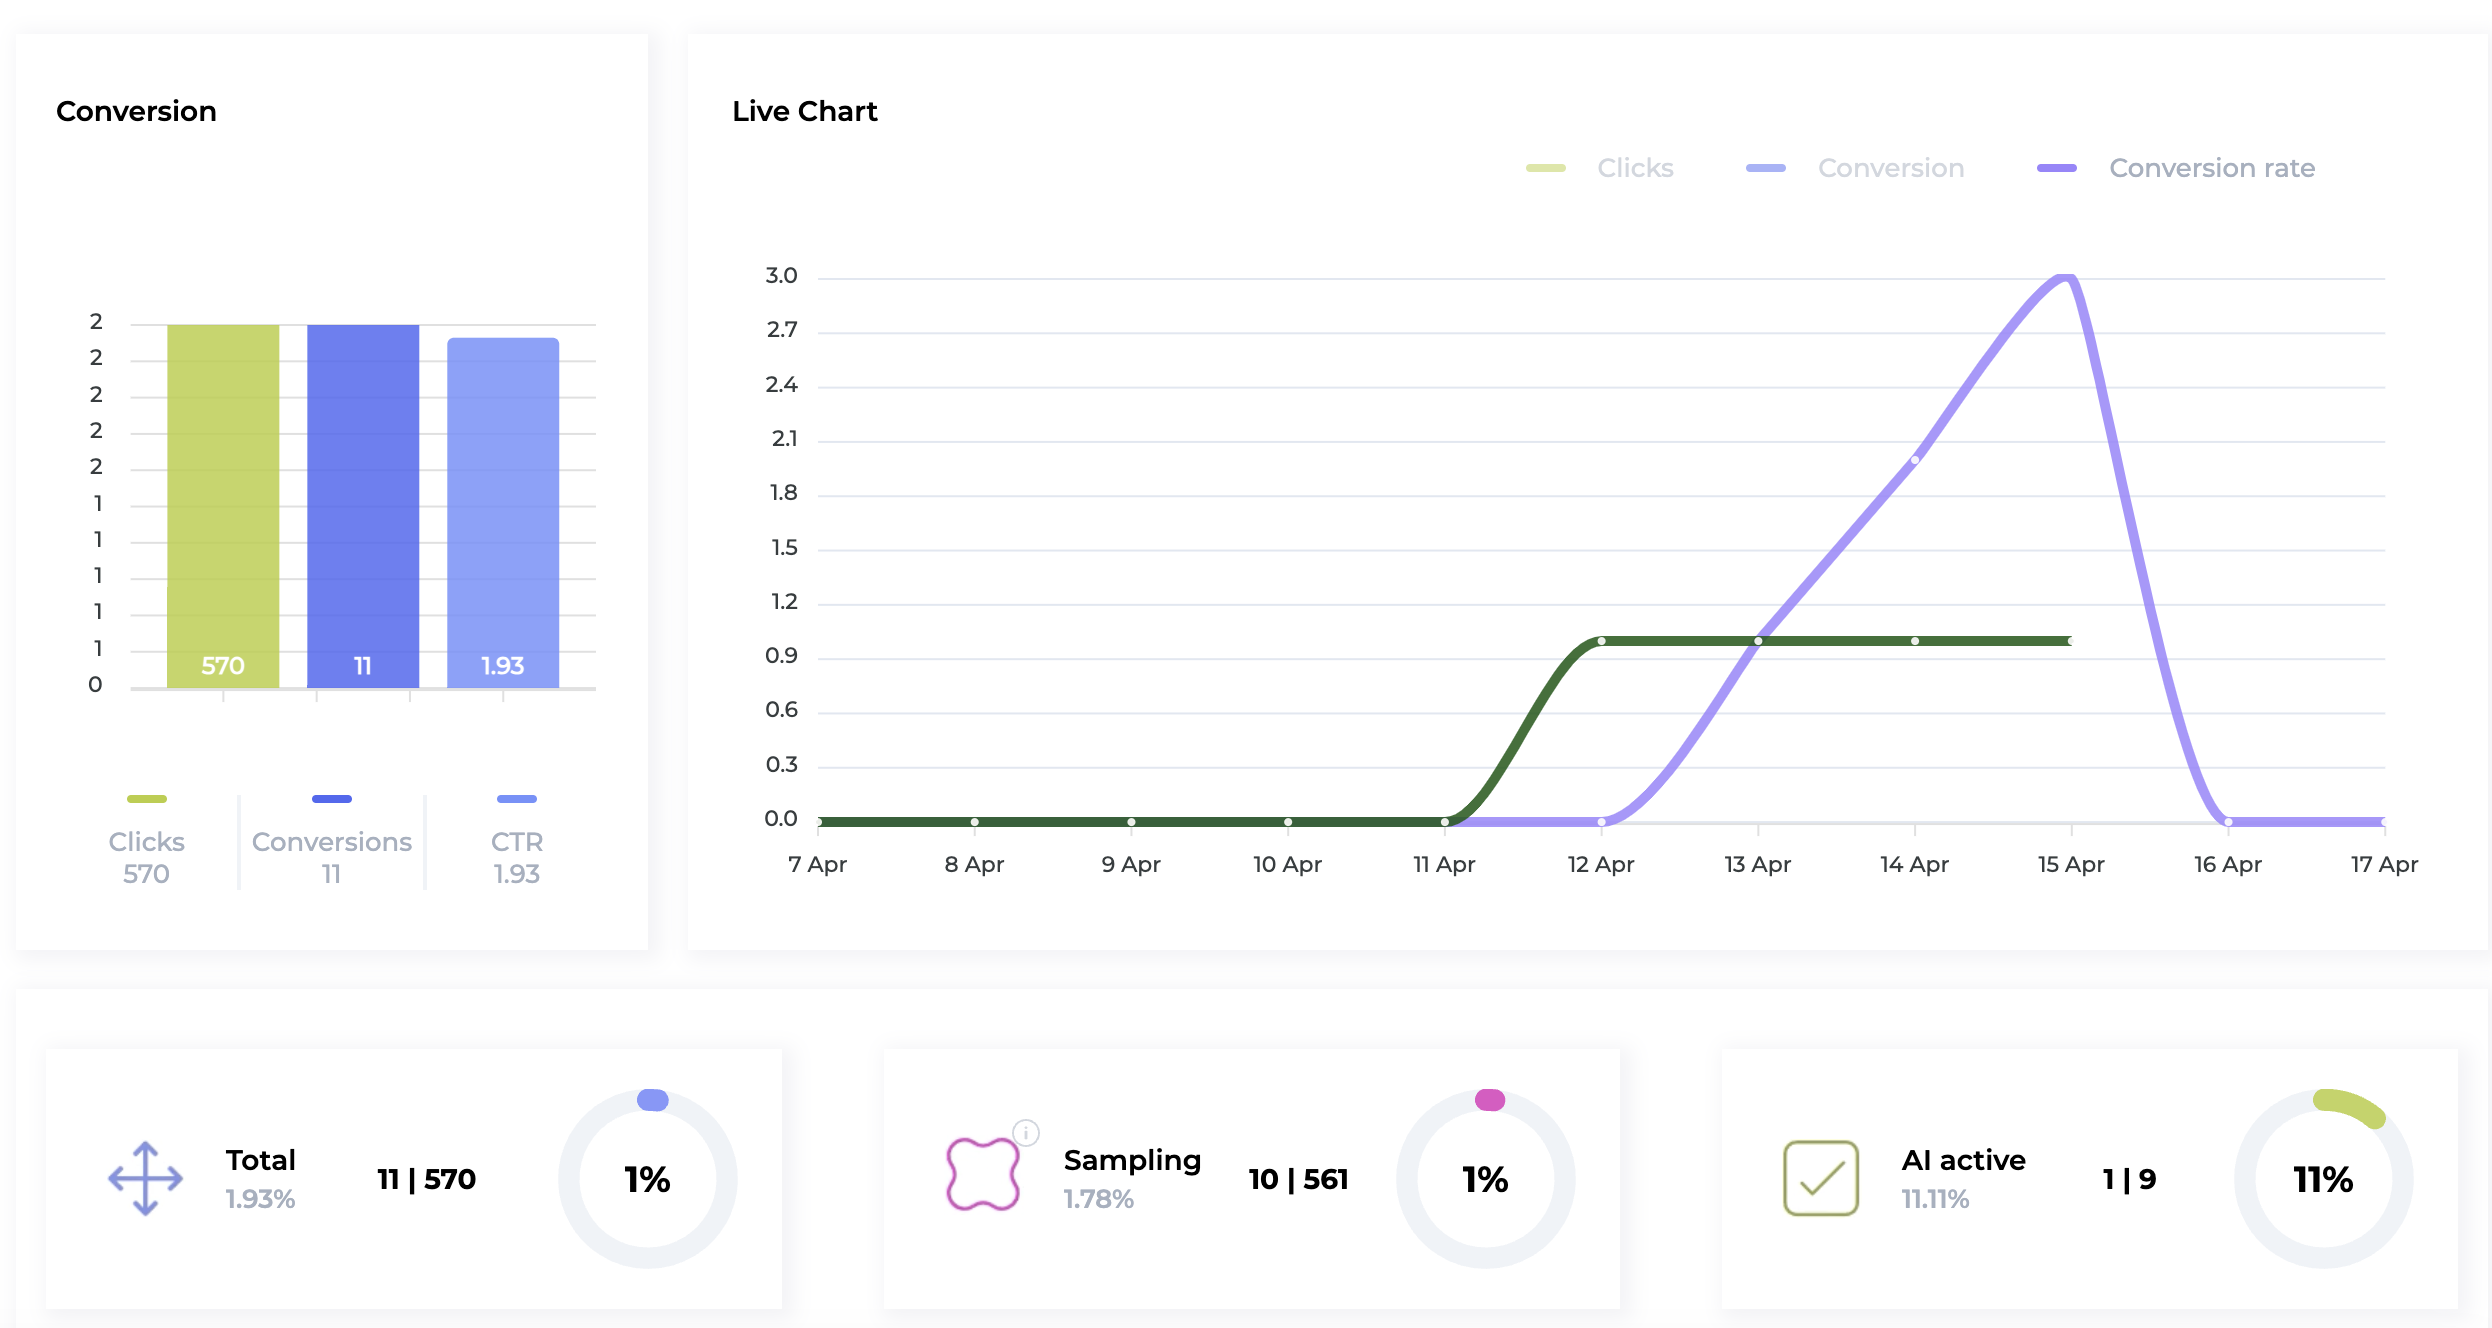This screenshot has height=1328, width=2492.
Task: Click the AI active 11% progress ring
Action: coord(2322,1178)
